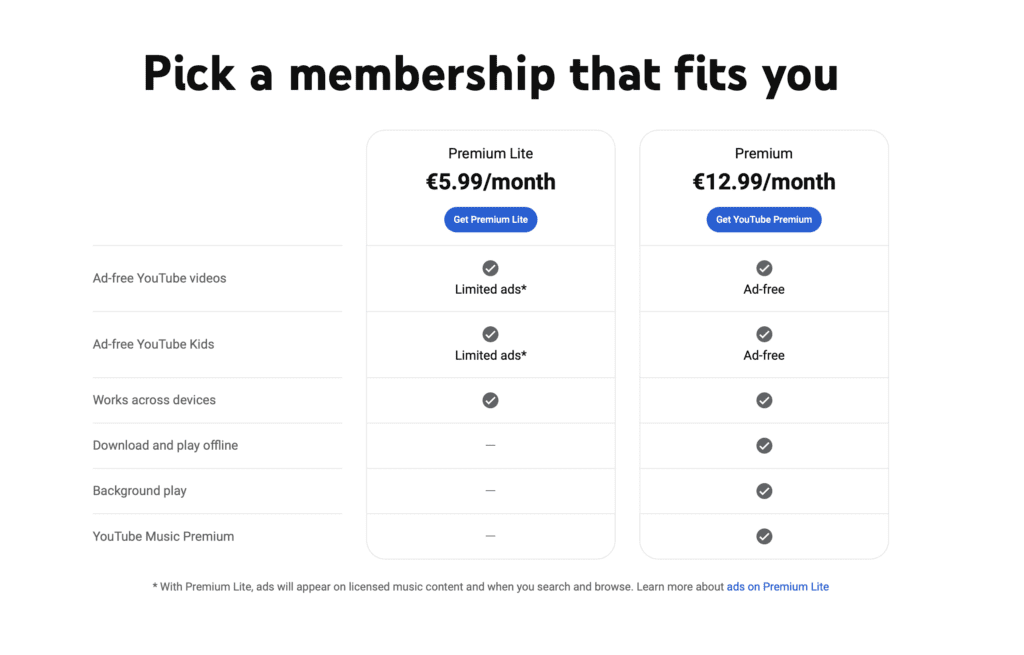Screen dimensions: 1024x655
Task: Select the €12.99/month price text
Action: point(763,182)
